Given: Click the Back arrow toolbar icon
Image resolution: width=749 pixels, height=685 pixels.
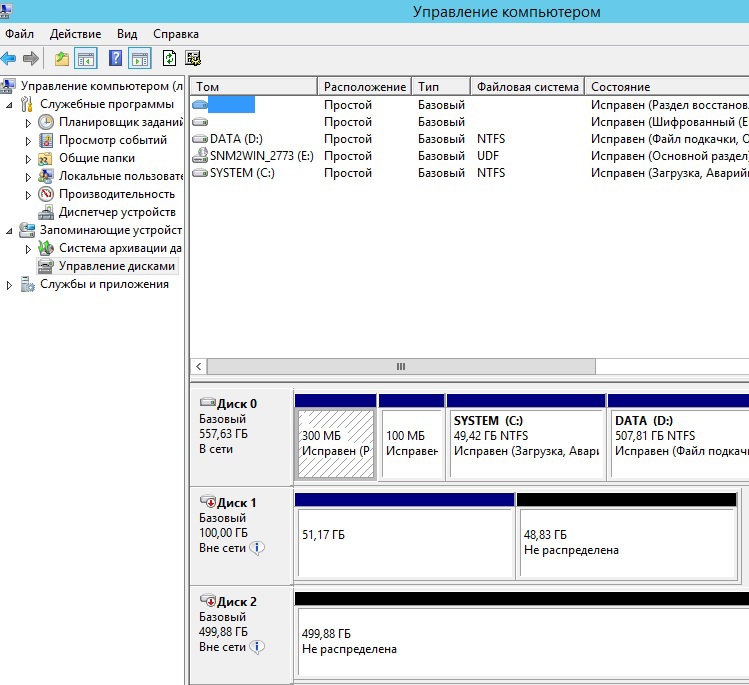Looking at the screenshot, I should tap(8, 59).
